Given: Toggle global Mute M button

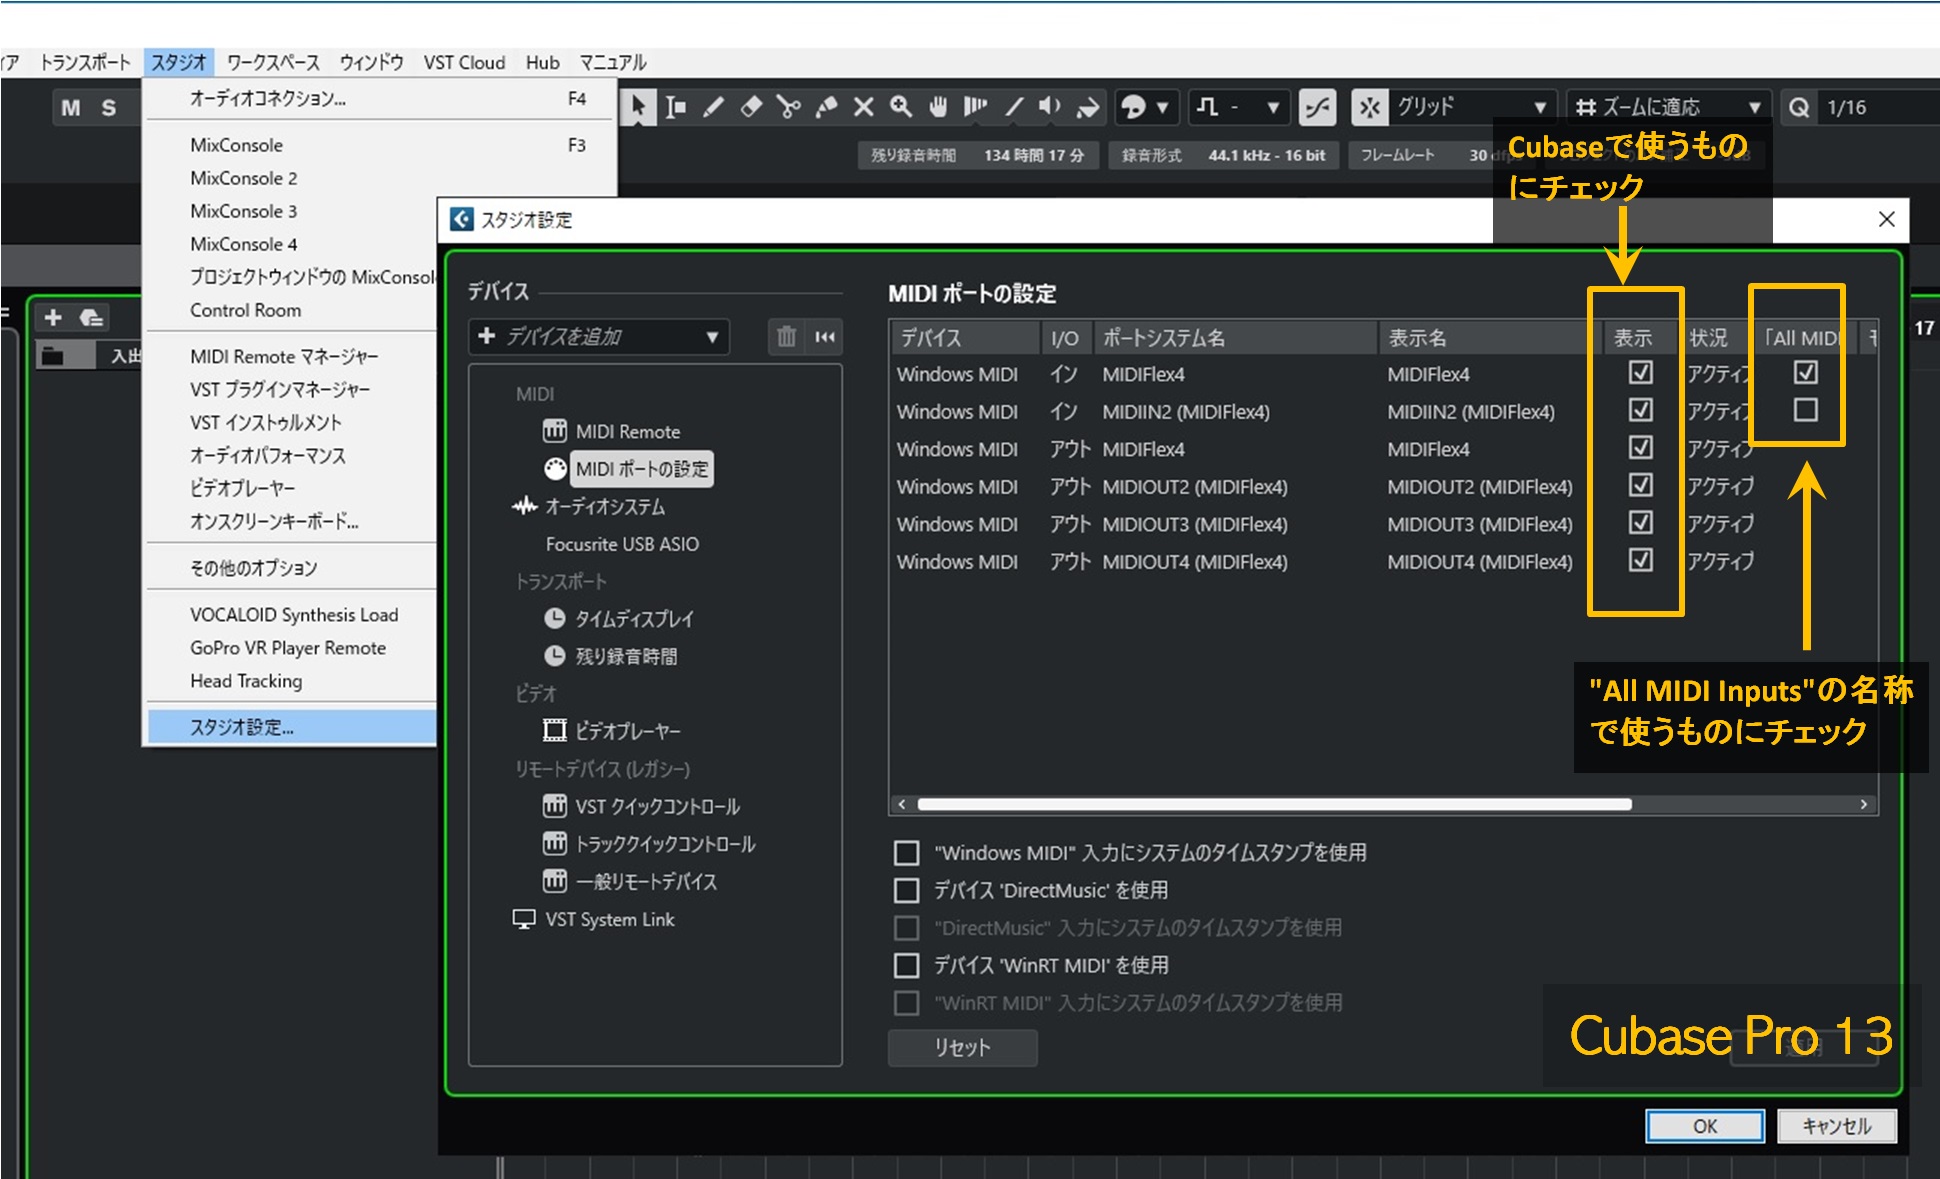Looking at the screenshot, I should (71, 107).
